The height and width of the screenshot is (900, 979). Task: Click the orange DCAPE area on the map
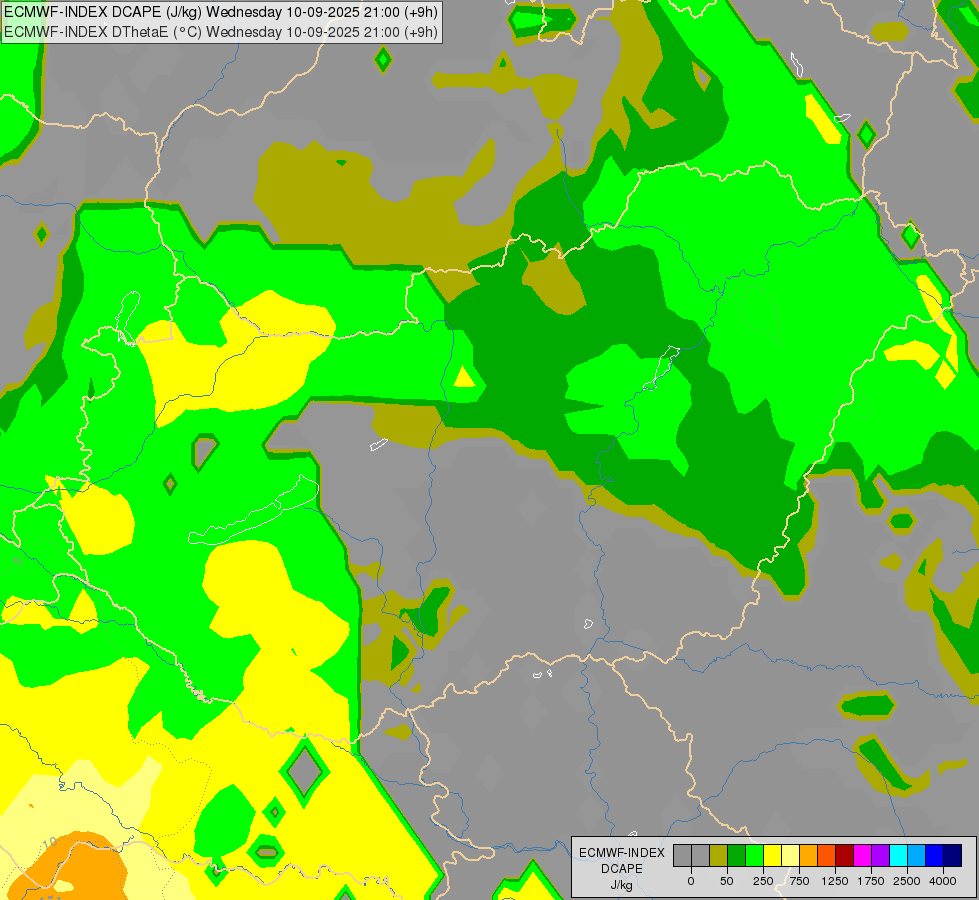click(81, 865)
